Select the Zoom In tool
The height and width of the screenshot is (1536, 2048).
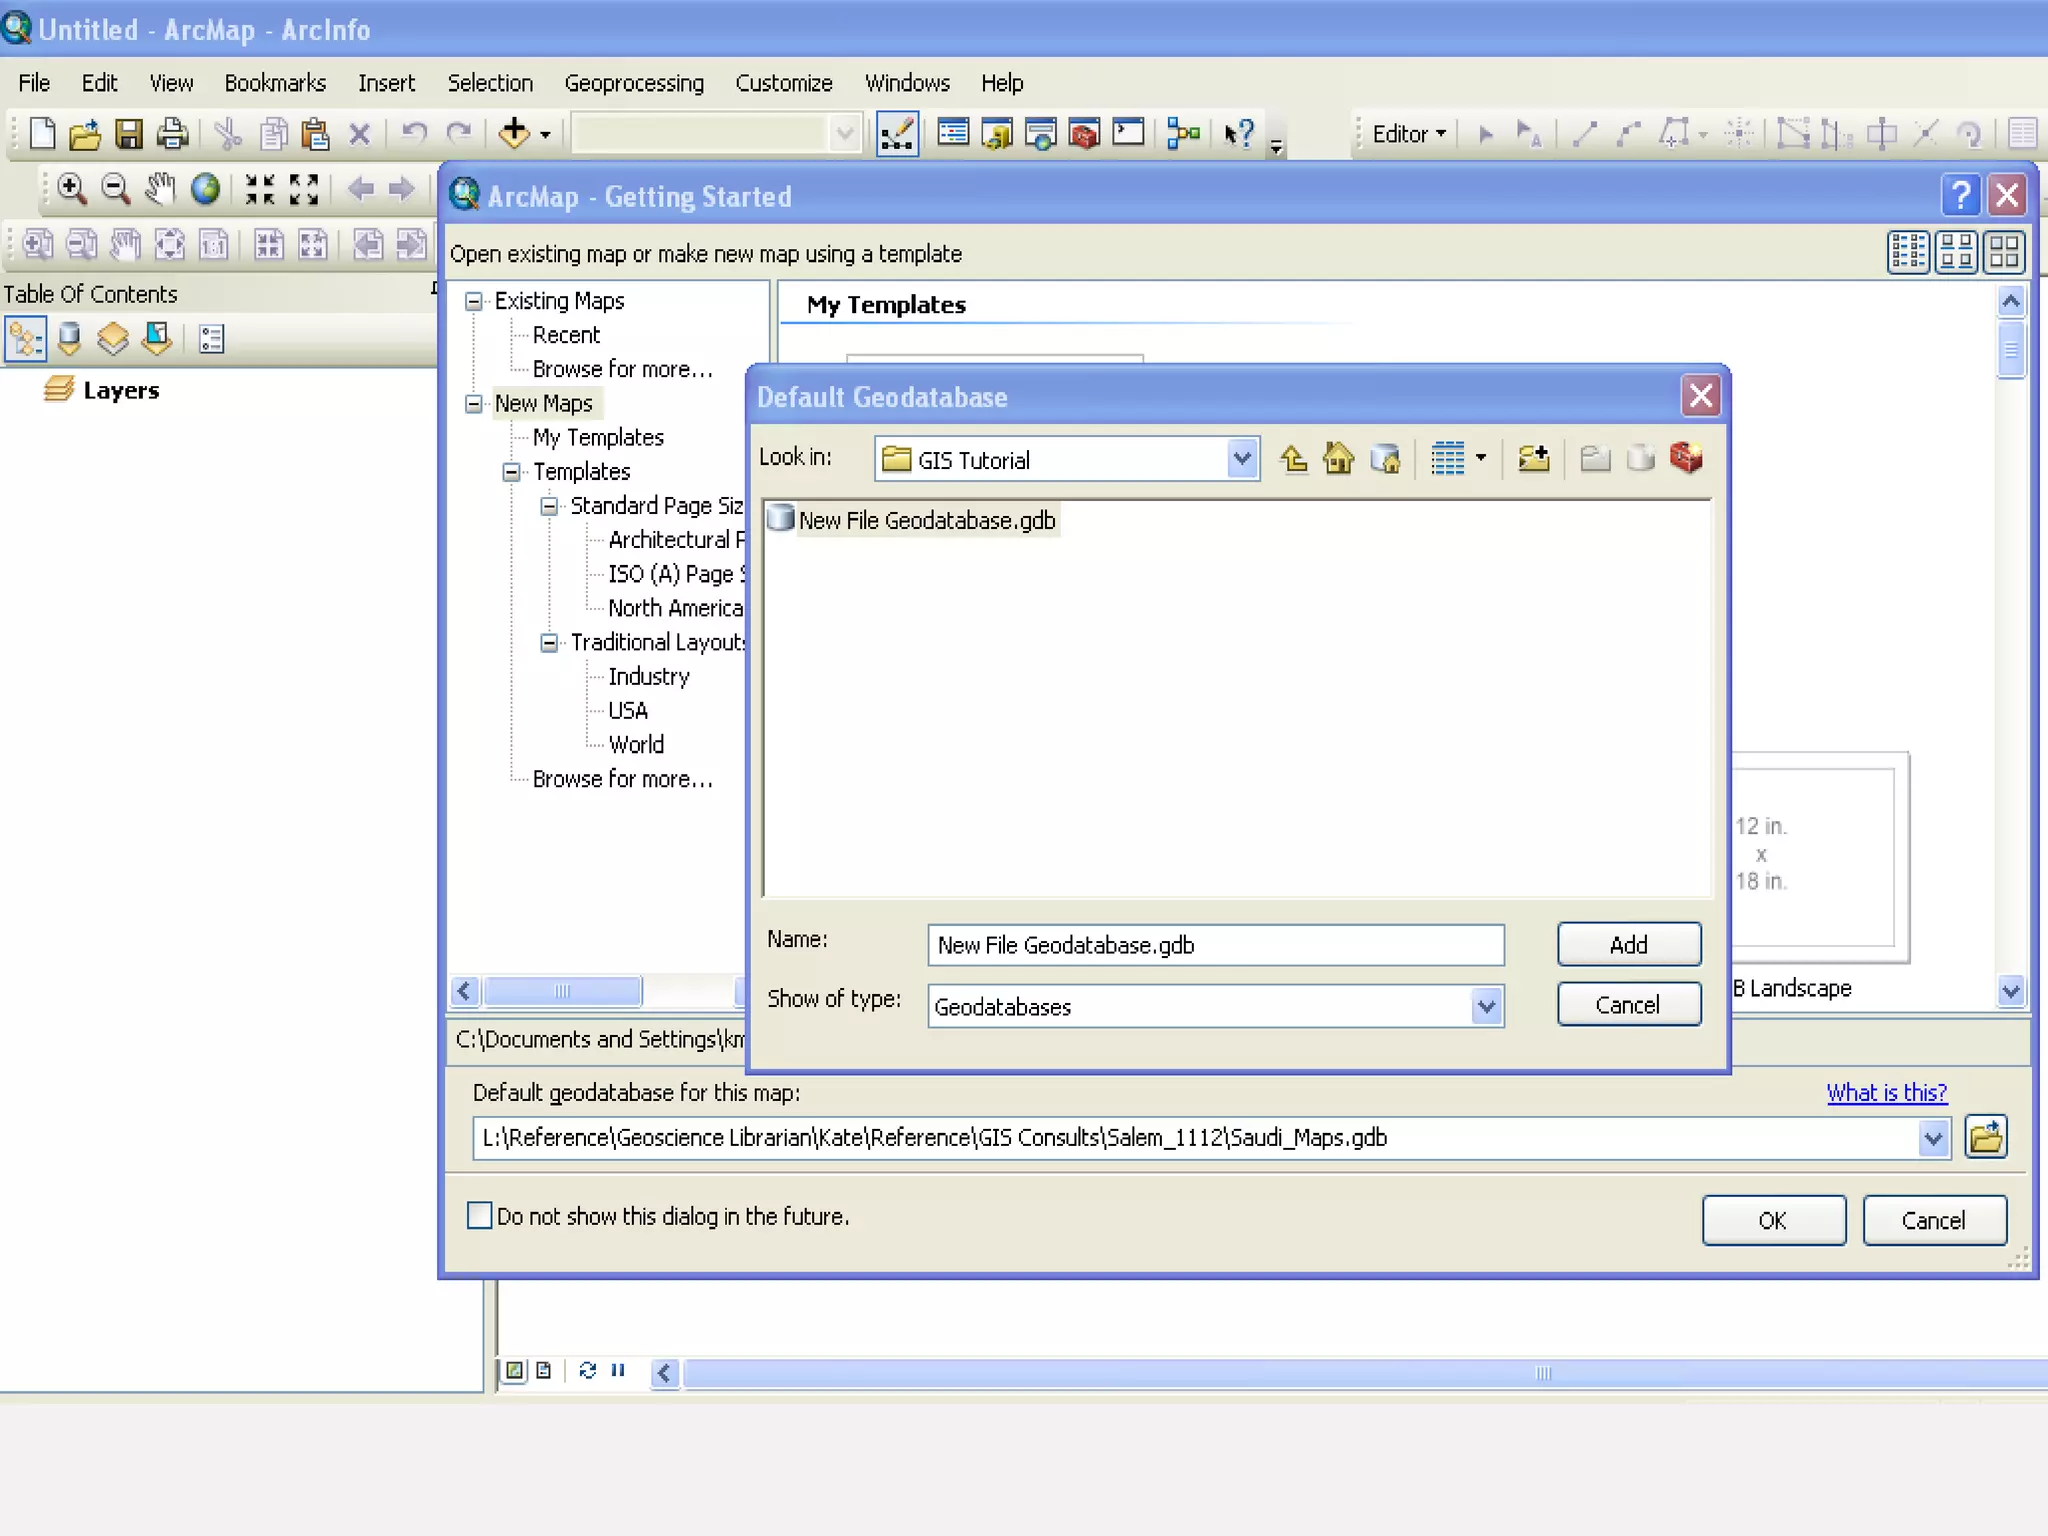(x=71, y=188)
